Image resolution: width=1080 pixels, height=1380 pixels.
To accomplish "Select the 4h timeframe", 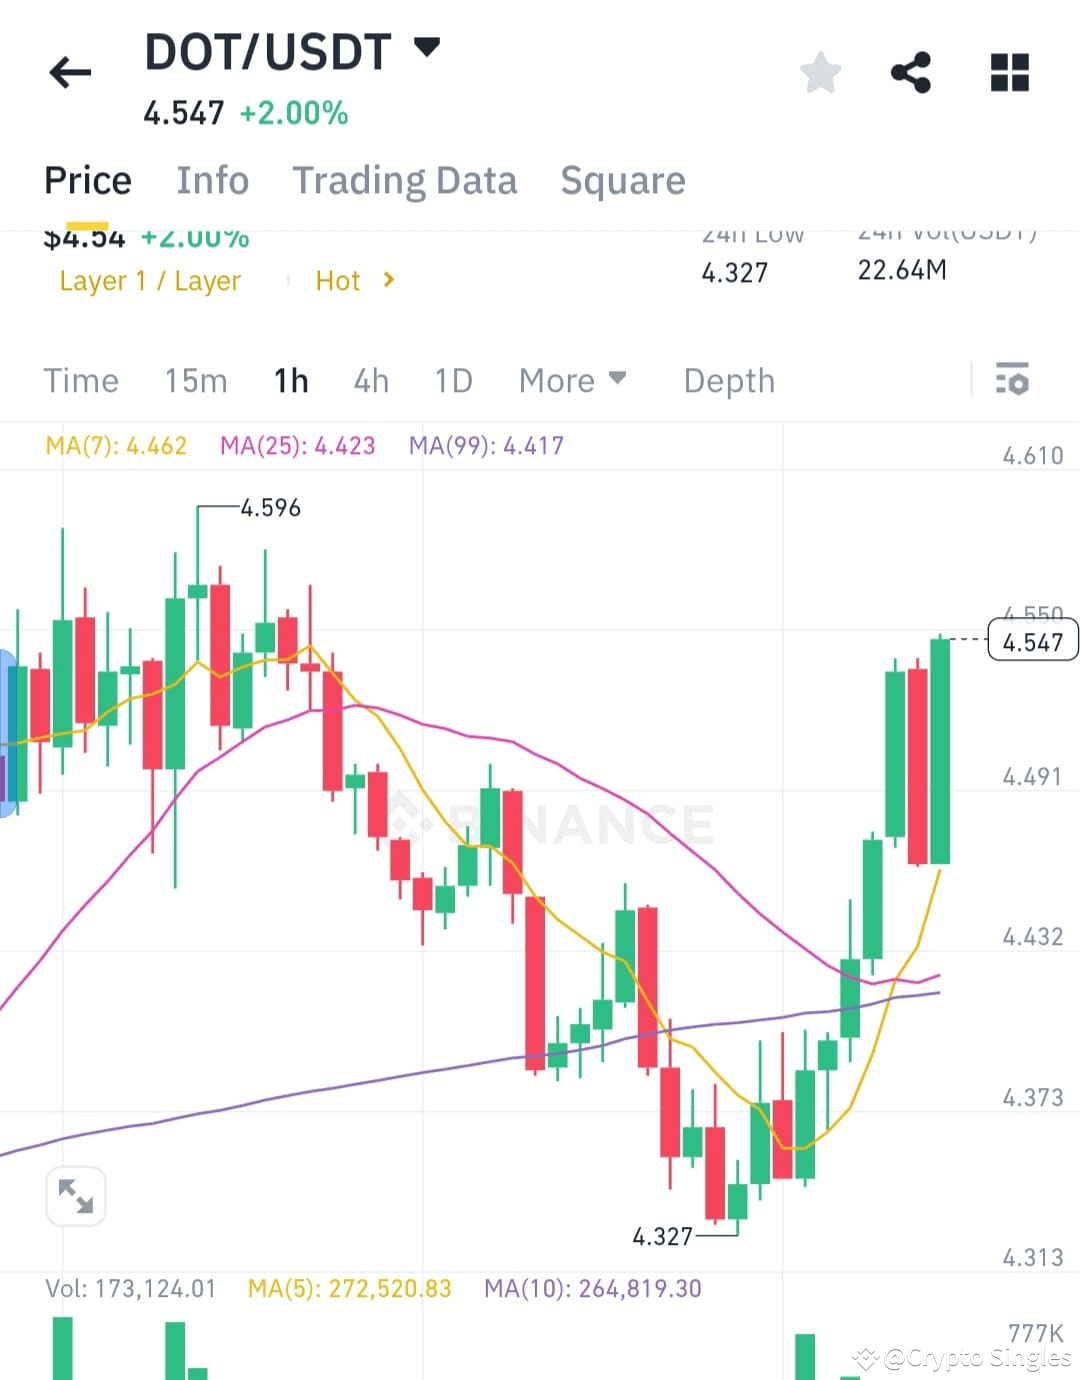I will click(x=371, y=381).
